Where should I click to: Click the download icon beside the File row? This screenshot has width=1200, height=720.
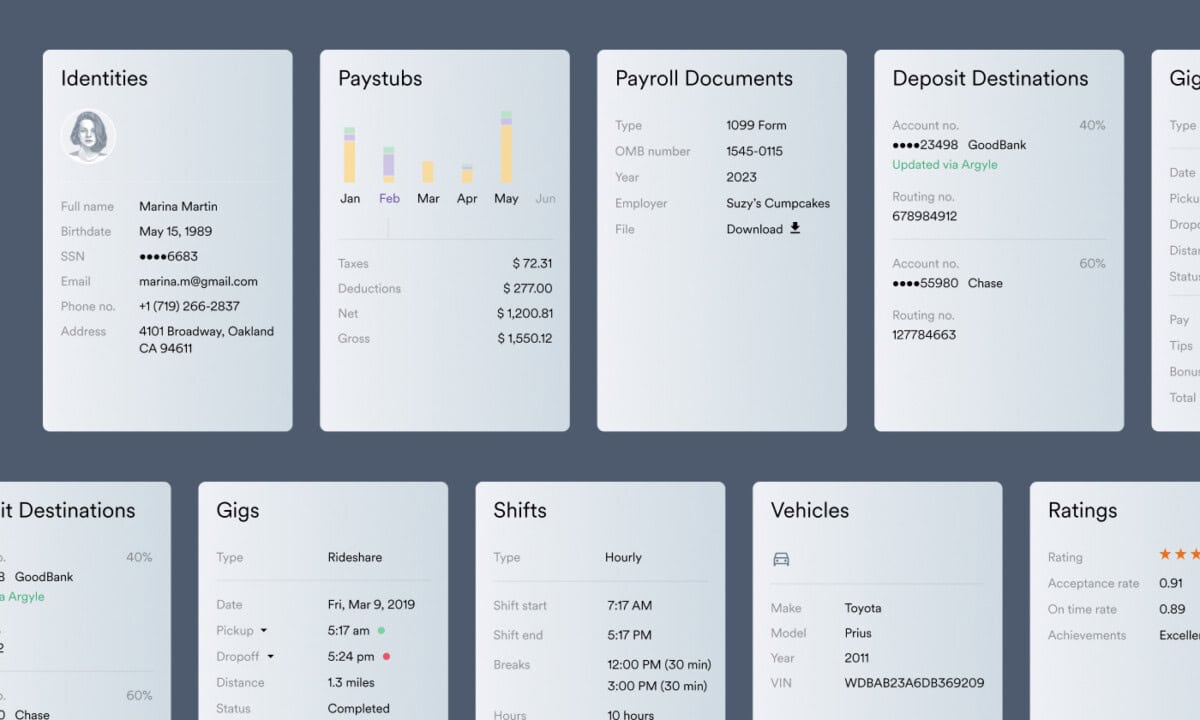pos(795,228)
